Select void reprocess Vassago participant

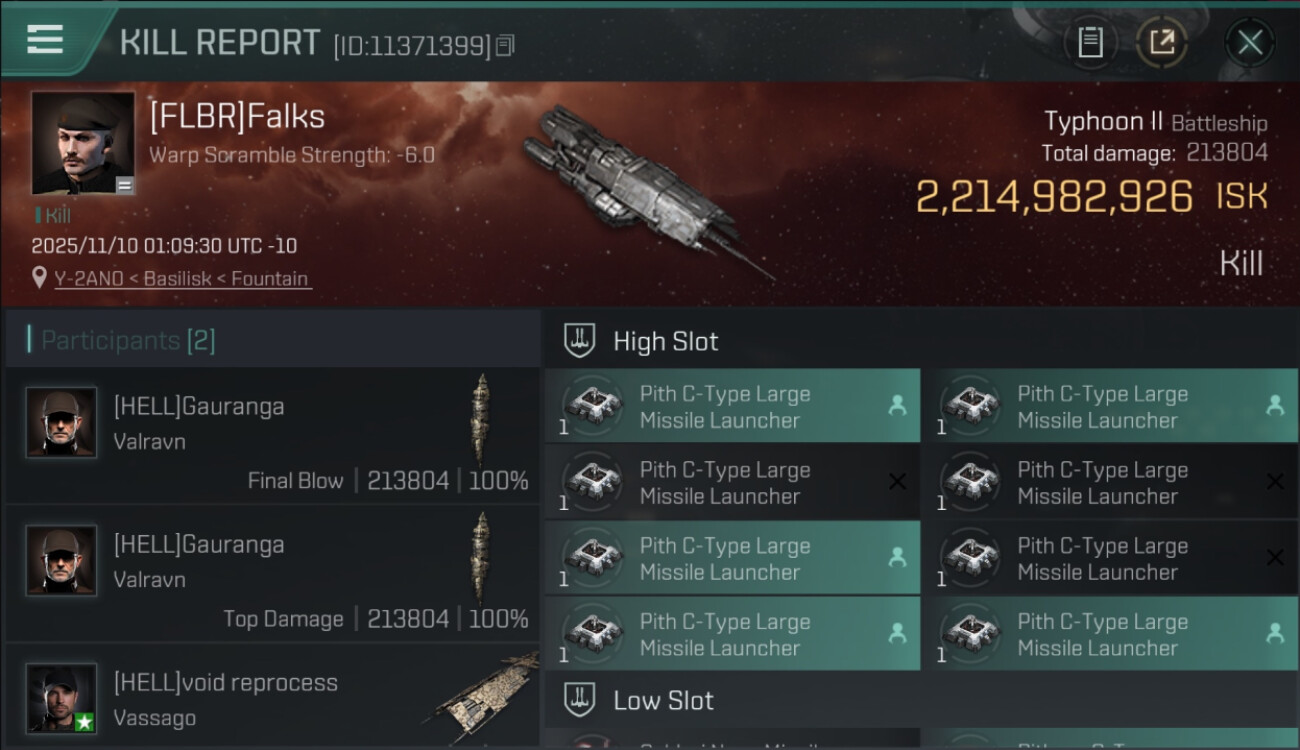click(x=272, y=700)
